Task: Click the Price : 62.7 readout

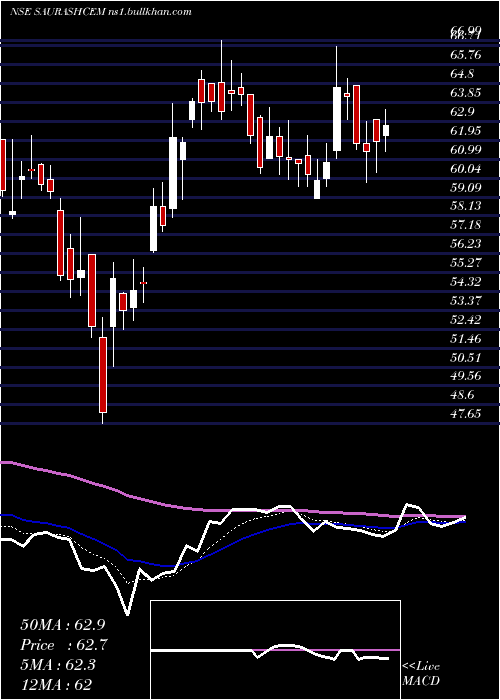Action: [64, 645]
